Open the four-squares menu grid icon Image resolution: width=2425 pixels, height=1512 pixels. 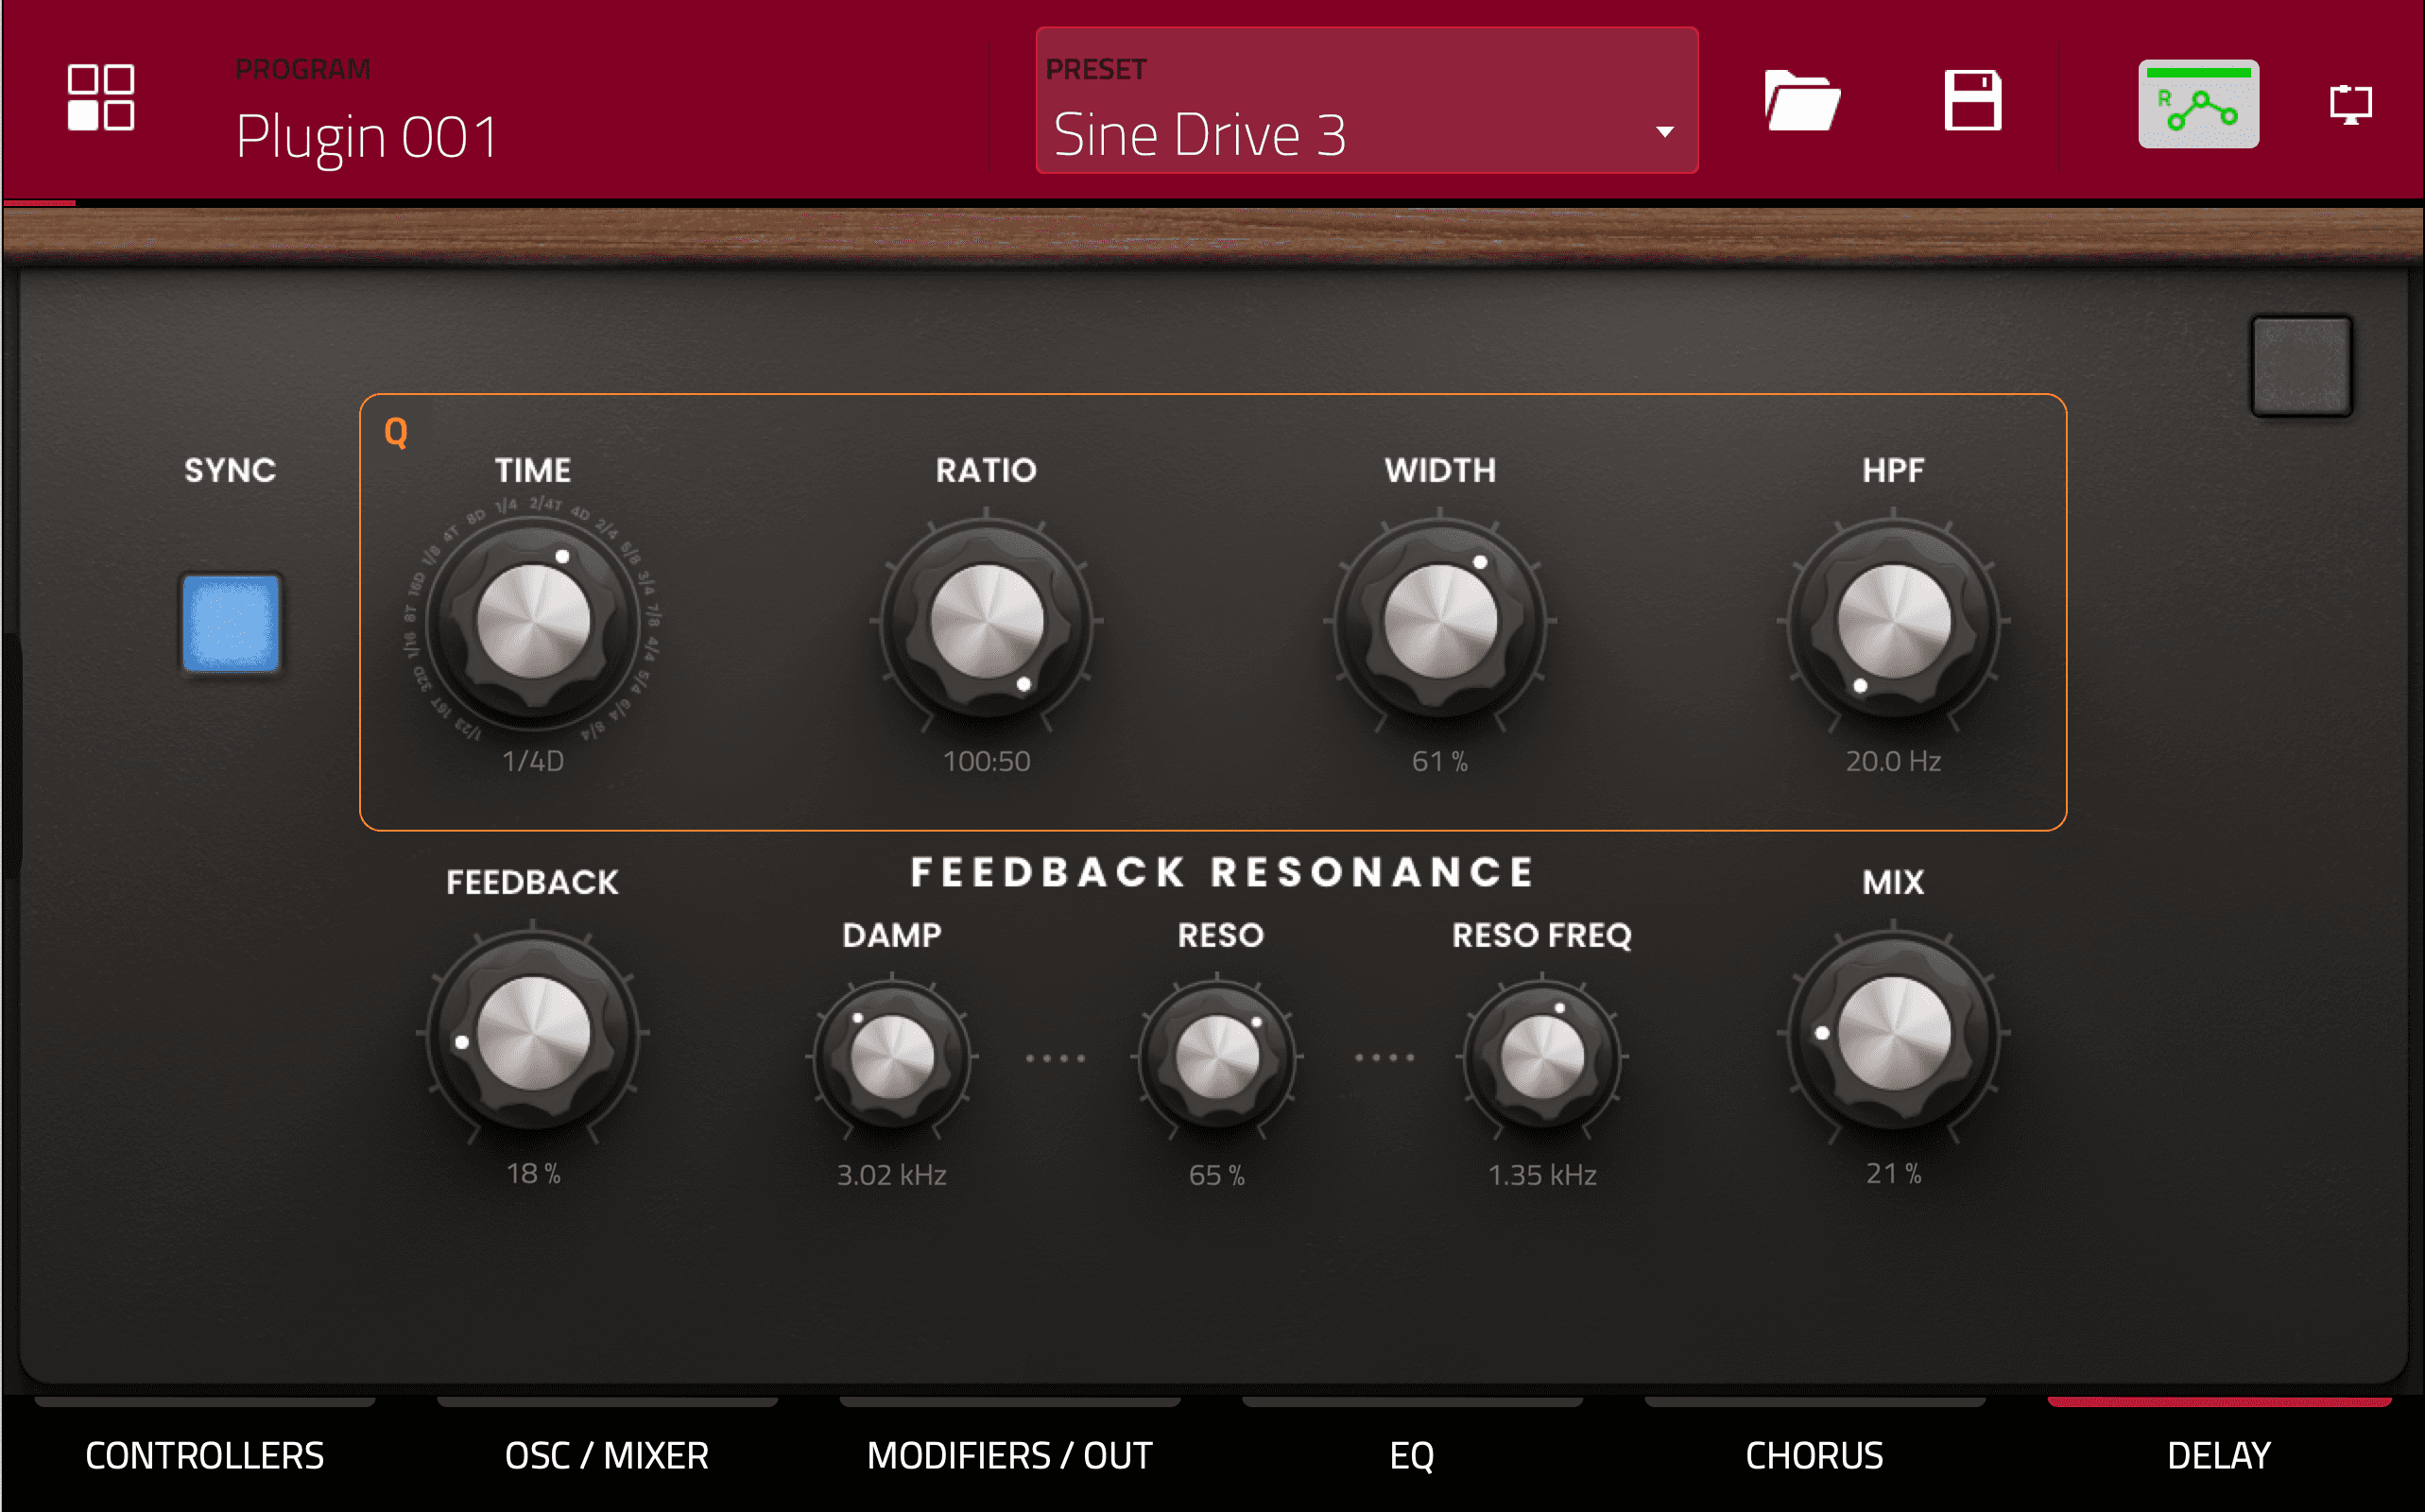(x=100, y=98)
